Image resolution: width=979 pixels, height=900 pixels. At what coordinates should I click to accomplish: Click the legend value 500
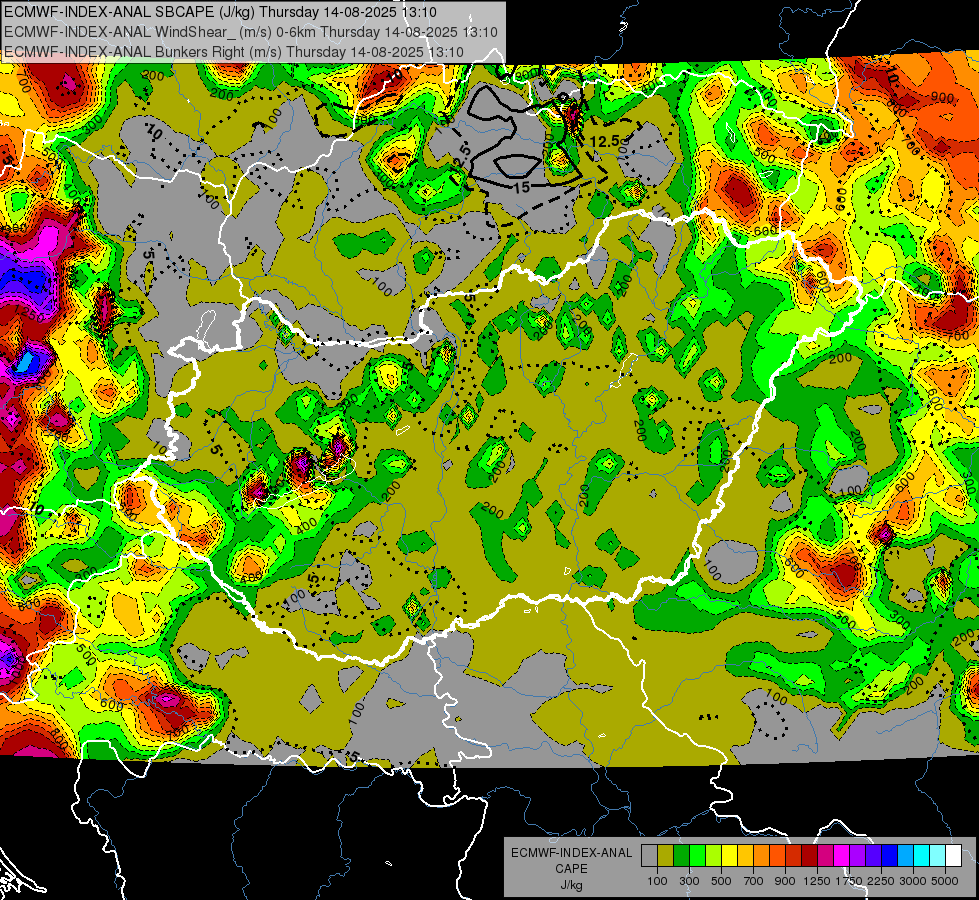[x=721, y=881]
